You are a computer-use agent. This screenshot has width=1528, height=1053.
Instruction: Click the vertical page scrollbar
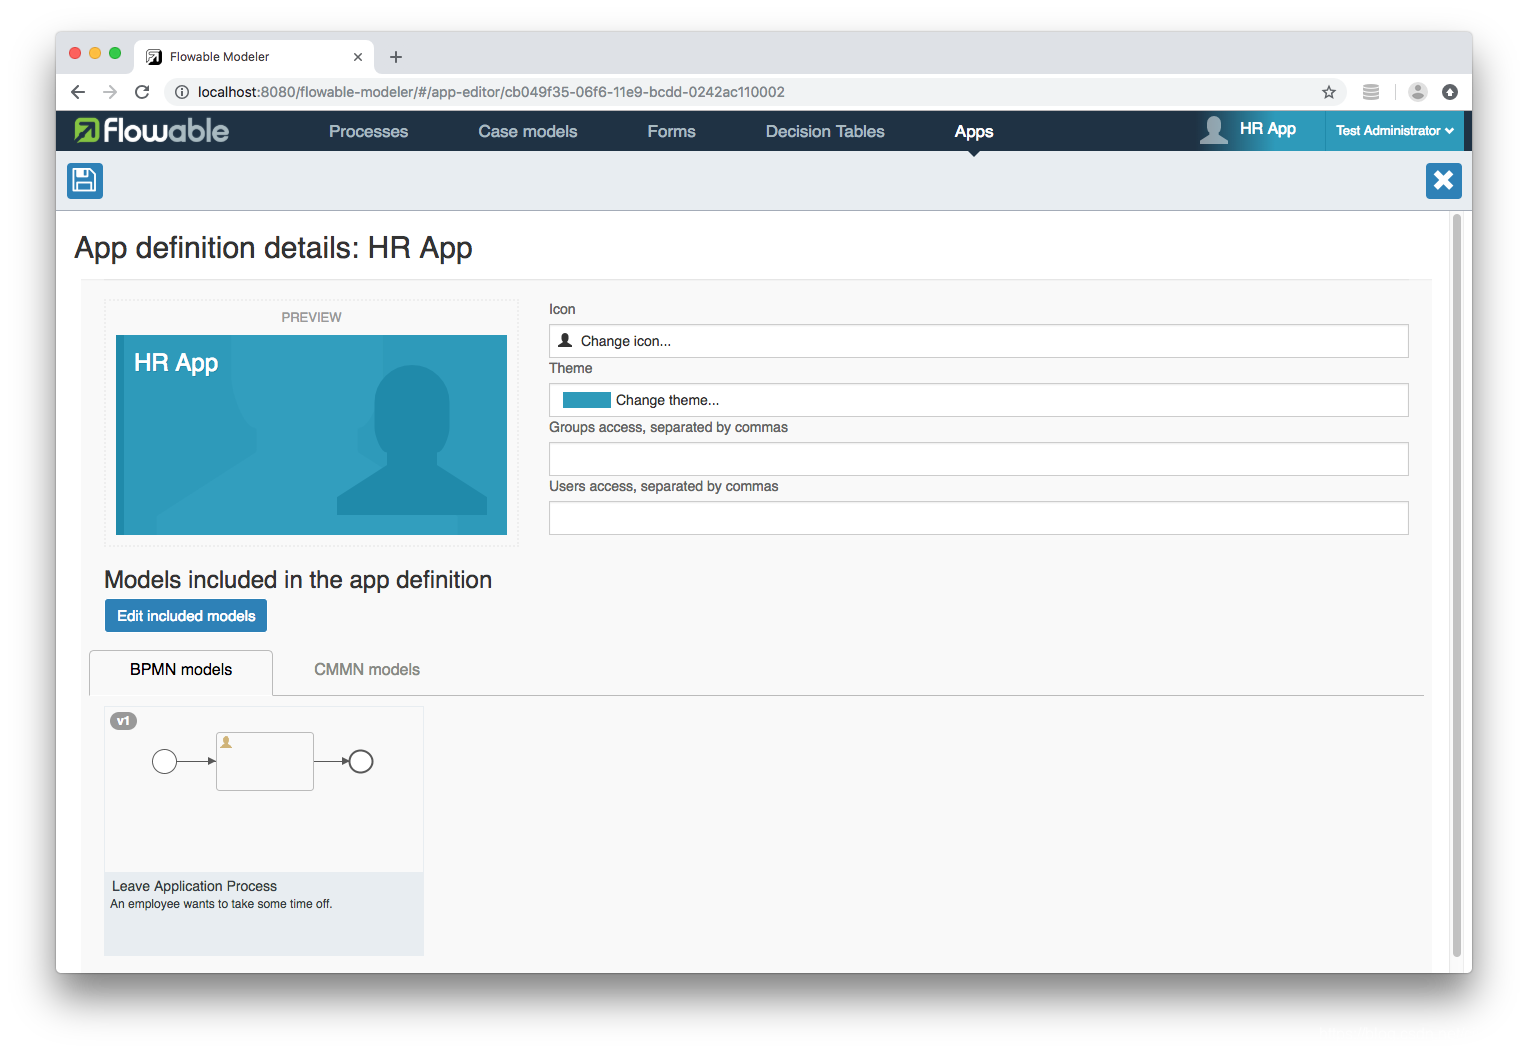coord(1457,586)
